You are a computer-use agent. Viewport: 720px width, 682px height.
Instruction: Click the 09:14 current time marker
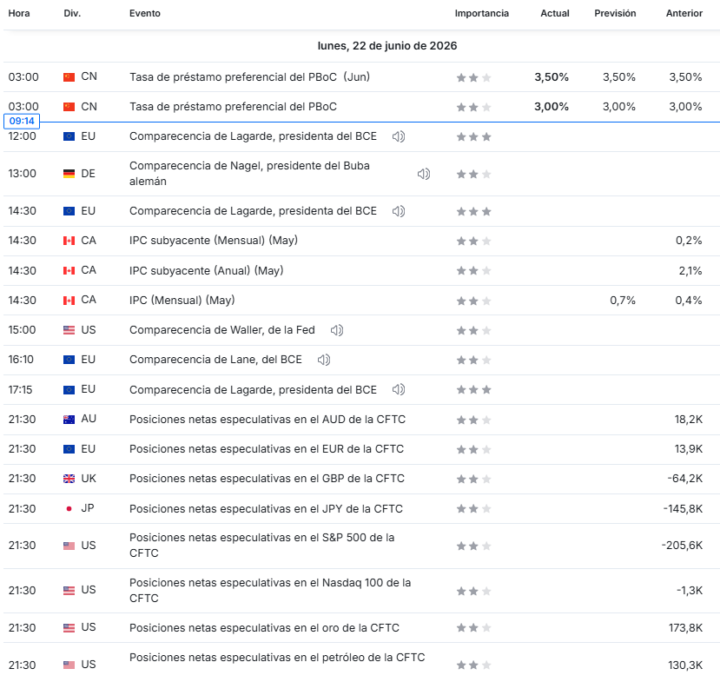(x=22, y=121)
